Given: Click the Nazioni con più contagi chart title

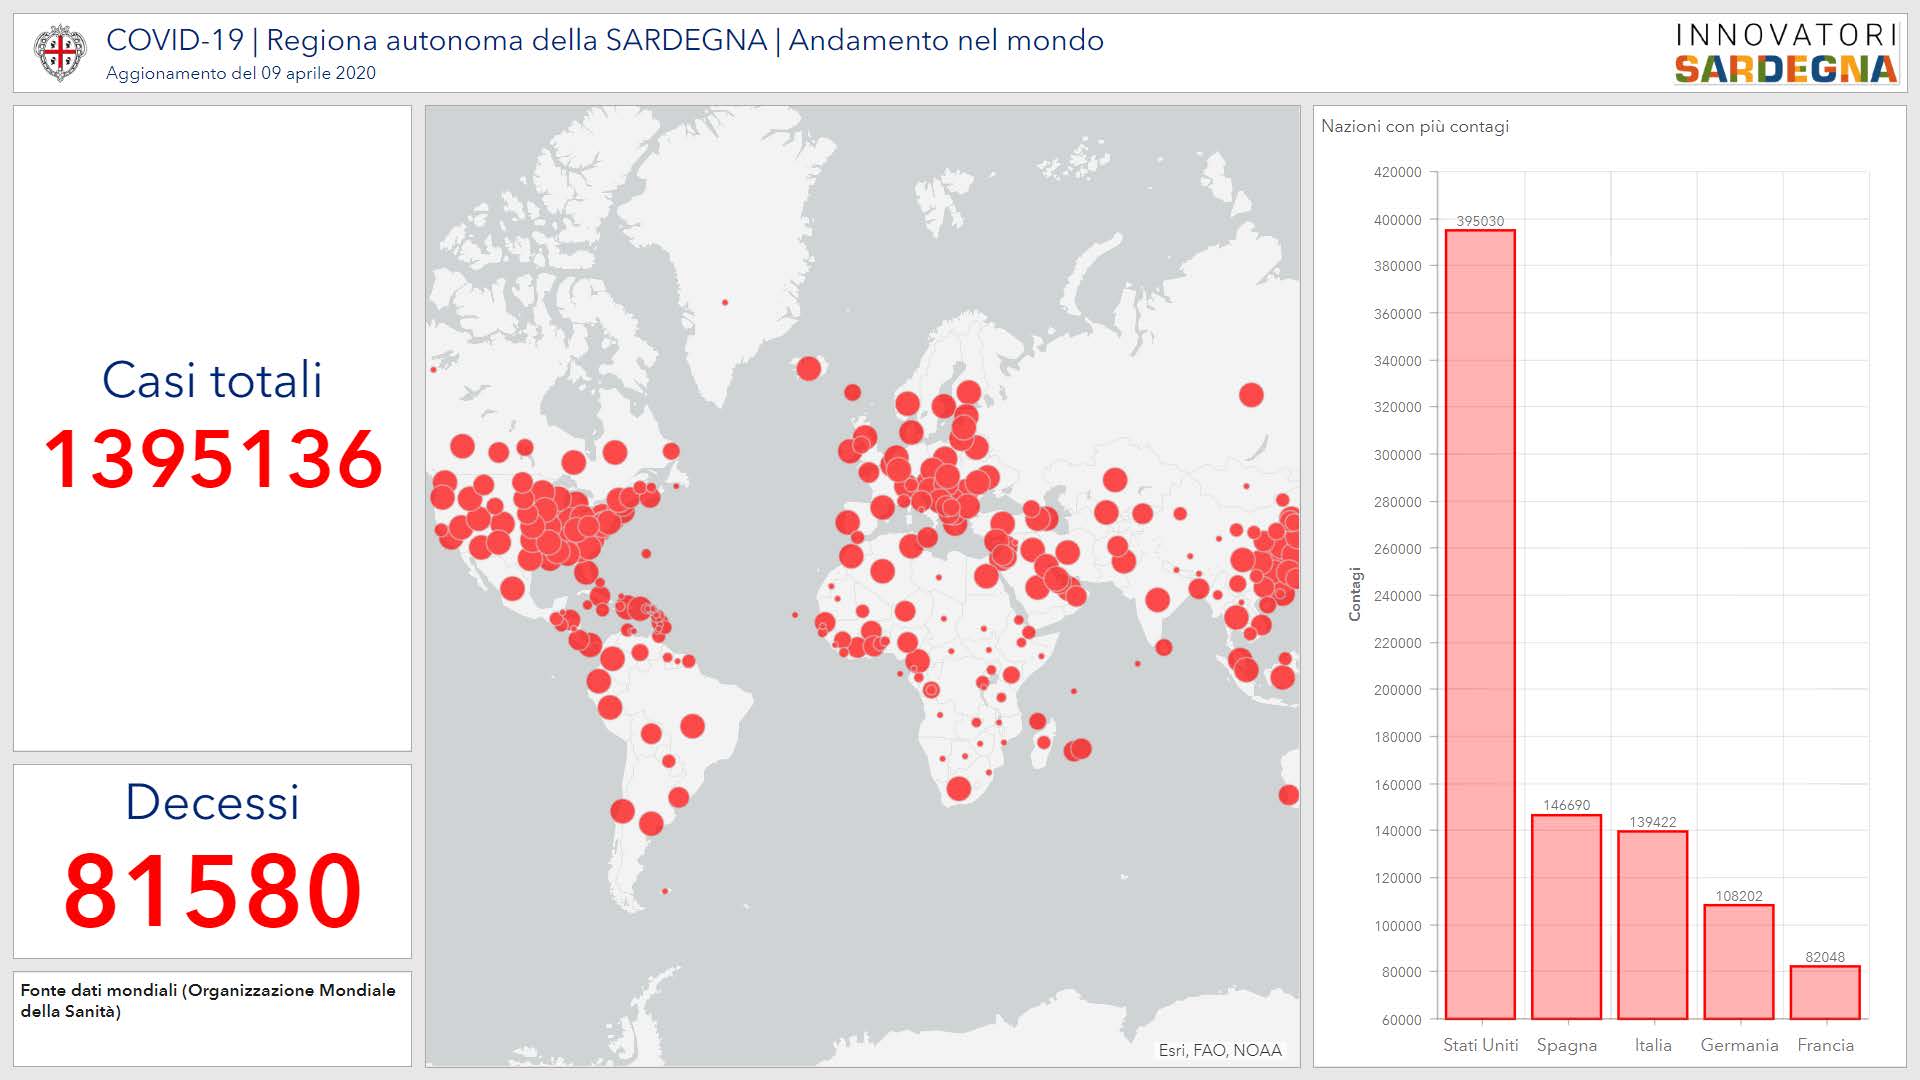Looking at the screenshot, I should pyautogui.click(x=1414, y=126).
